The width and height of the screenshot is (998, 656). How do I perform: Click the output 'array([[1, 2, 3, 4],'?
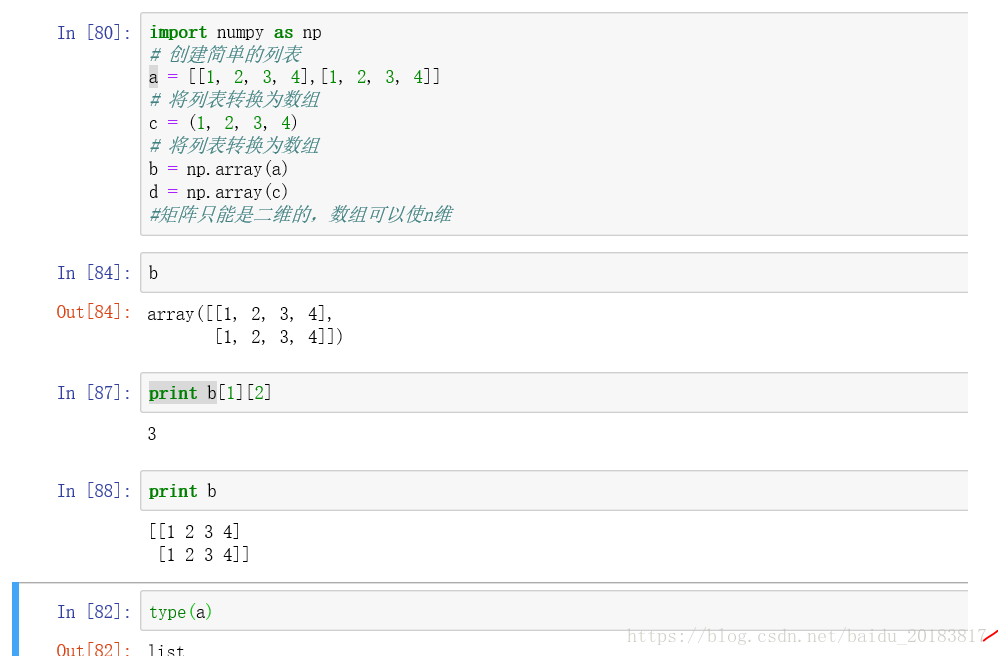point(239,314)
